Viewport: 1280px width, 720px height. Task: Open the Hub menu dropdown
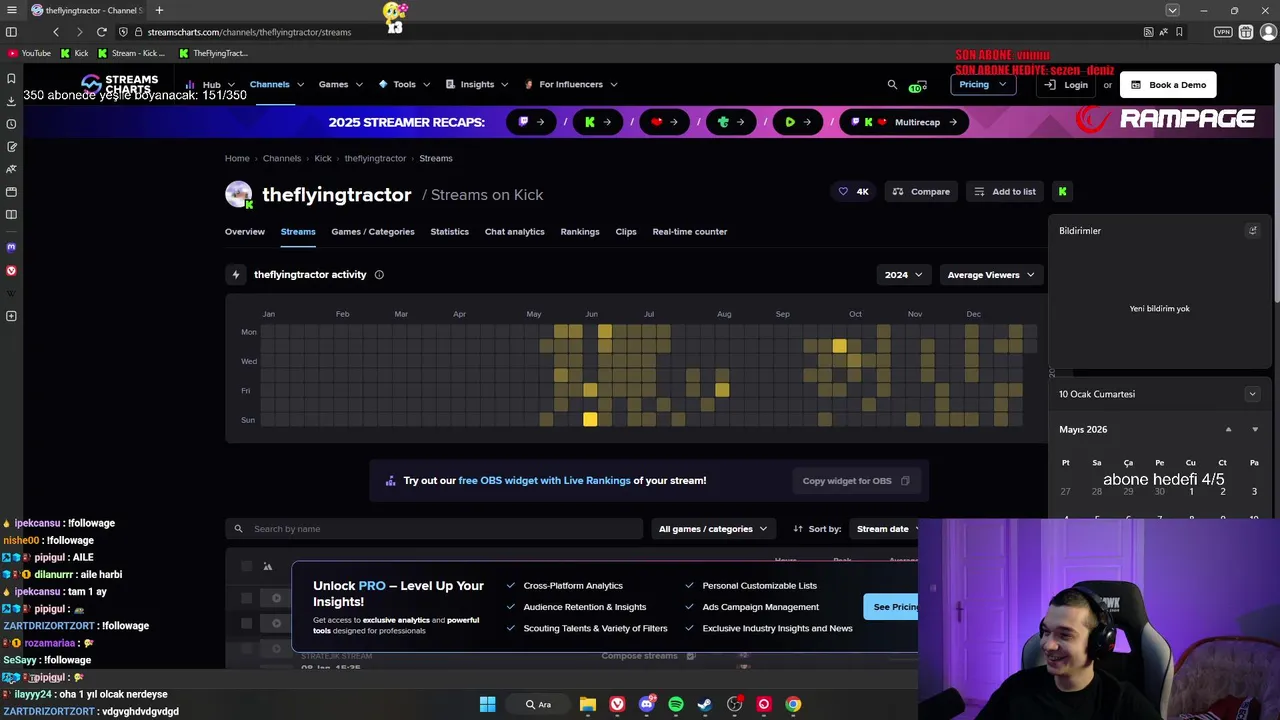211,85
